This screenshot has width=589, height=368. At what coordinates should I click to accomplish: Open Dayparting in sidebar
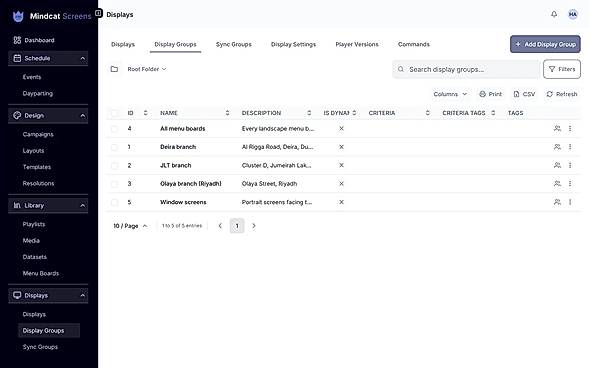click(x=38, y=94)
